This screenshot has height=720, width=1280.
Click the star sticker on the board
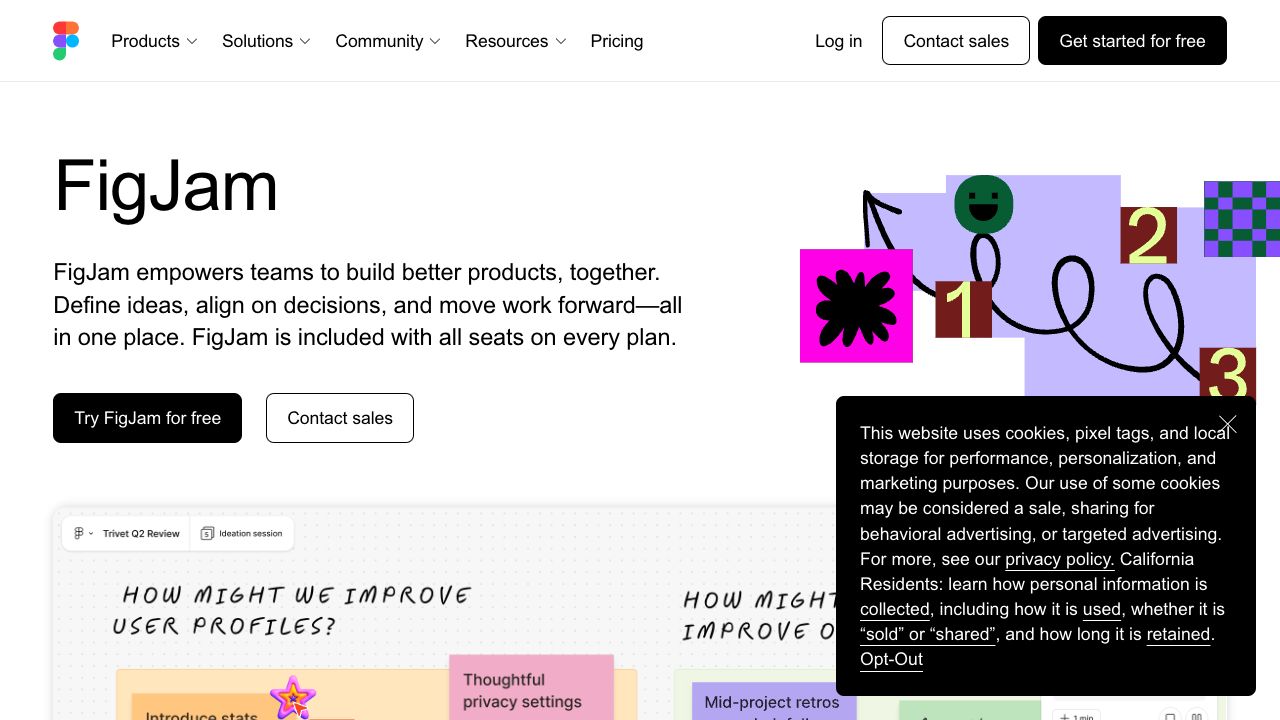pyautogui.click(x=292, y=697)
